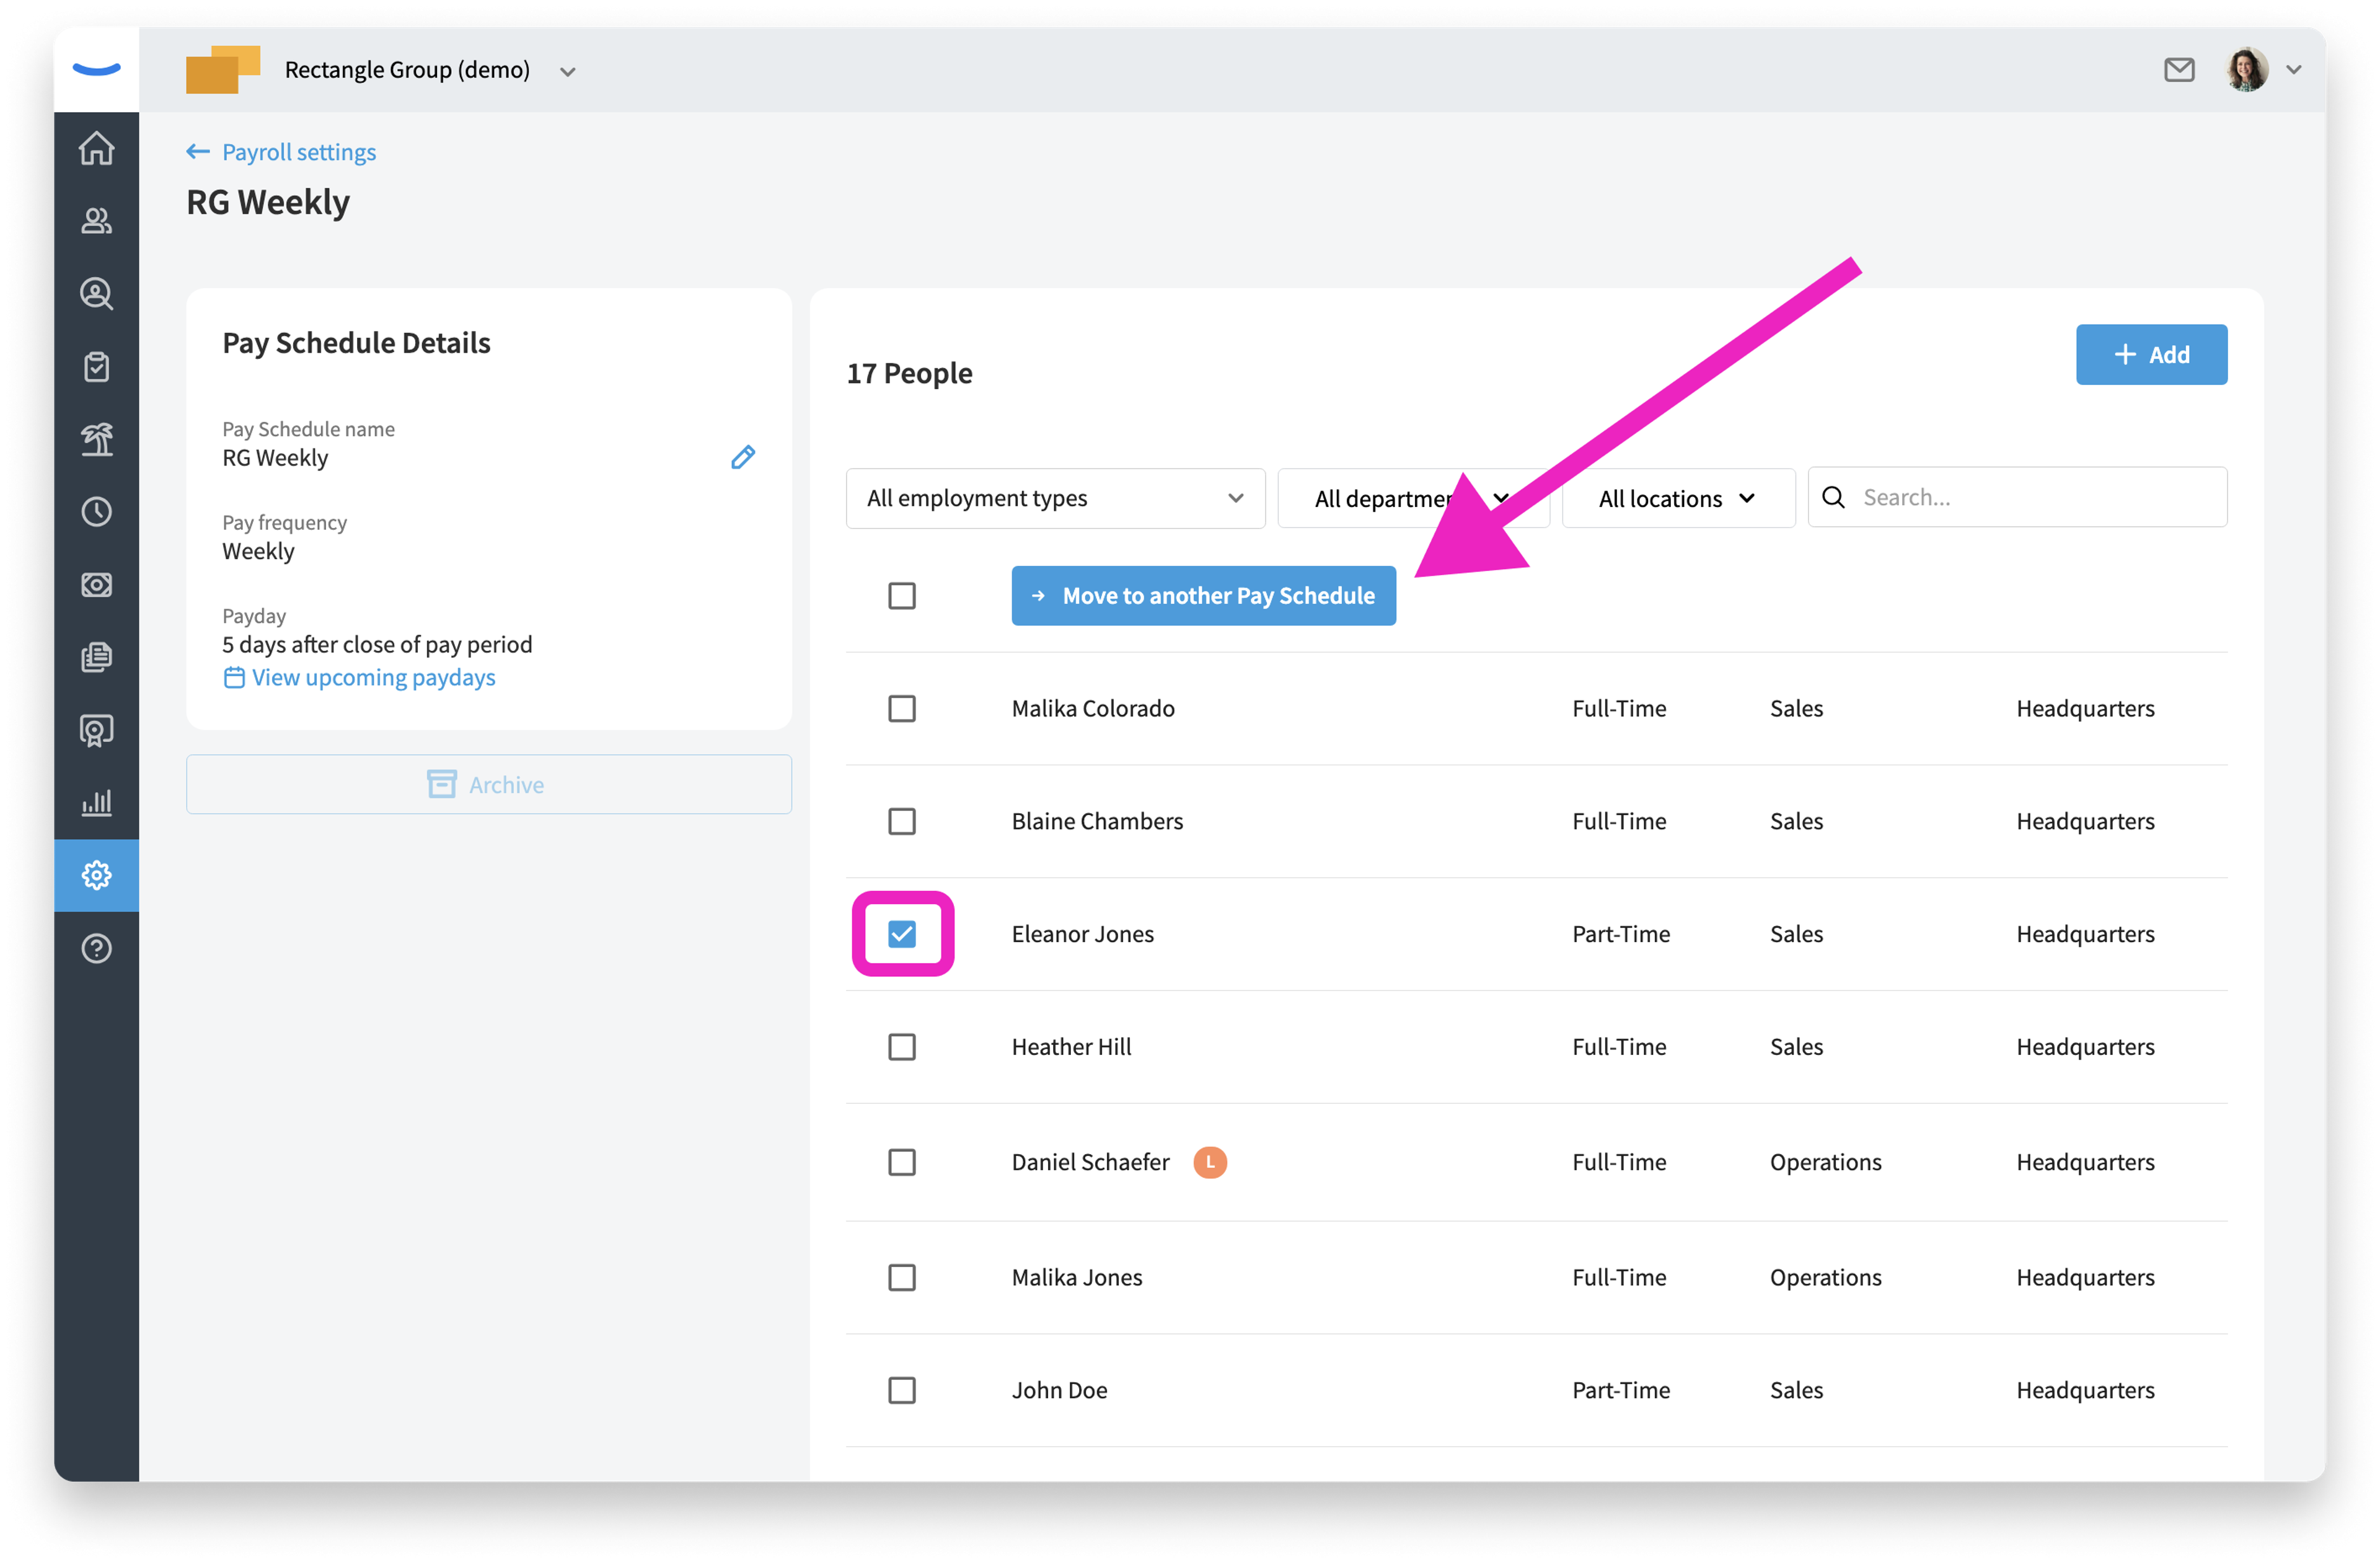Click Move to another Pay Schedule
This screenshot has width=2380, height=1562.
pyautogui.click(x=1203, y=596)
